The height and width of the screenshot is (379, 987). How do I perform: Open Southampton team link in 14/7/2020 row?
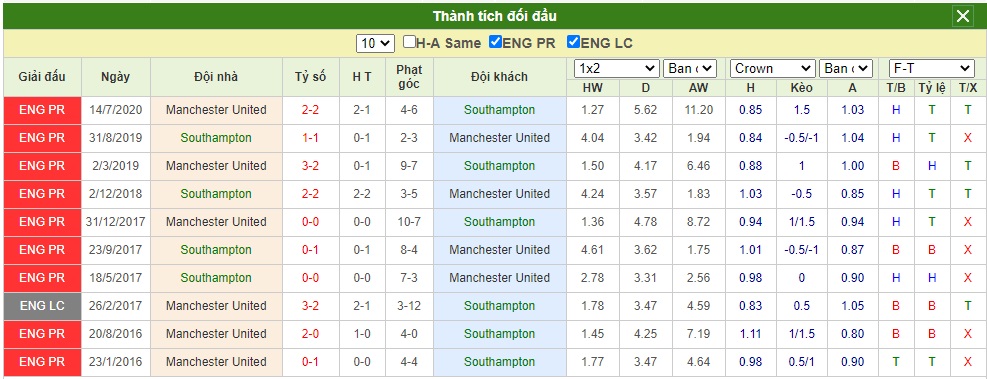click(500, 110)
